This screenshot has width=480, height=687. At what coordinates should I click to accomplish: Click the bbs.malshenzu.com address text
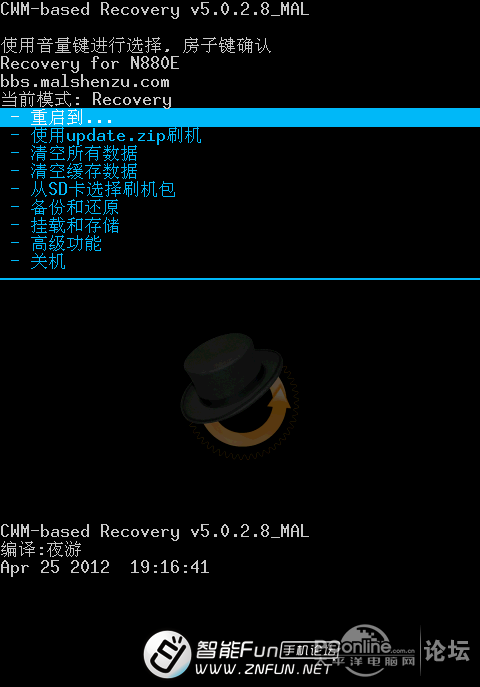click(x=85, y=81)
